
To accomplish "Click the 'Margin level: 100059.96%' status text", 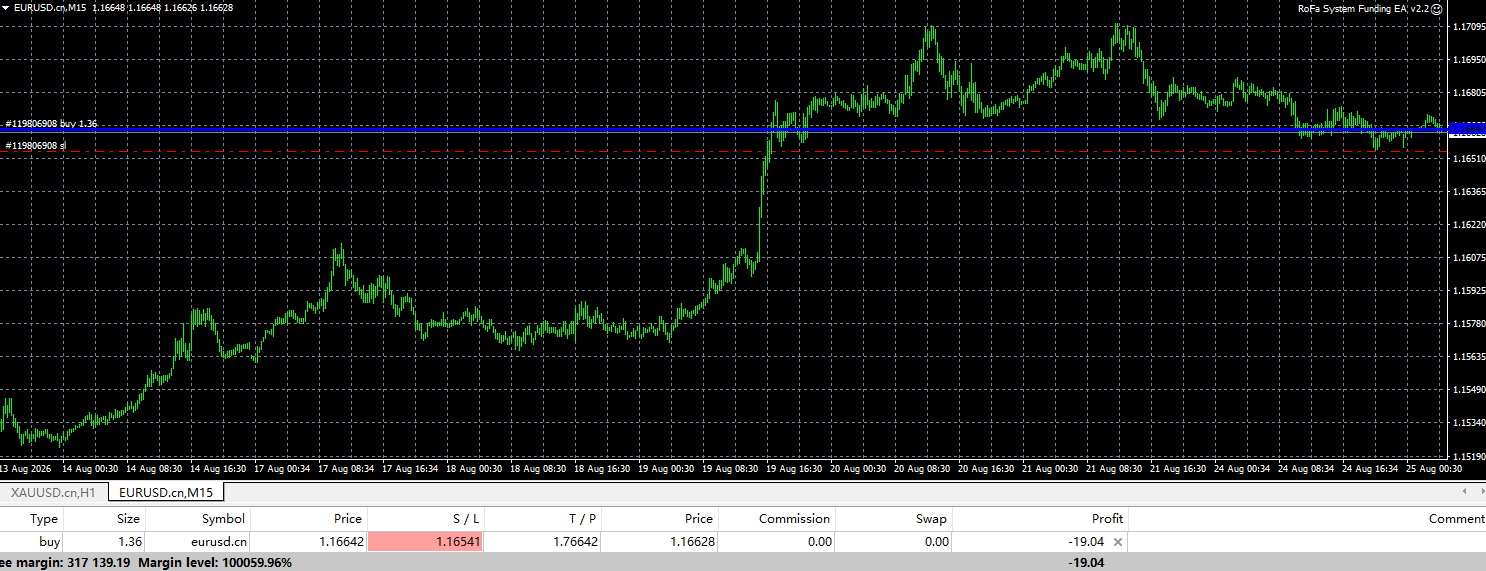I will [x=215, y=563].
